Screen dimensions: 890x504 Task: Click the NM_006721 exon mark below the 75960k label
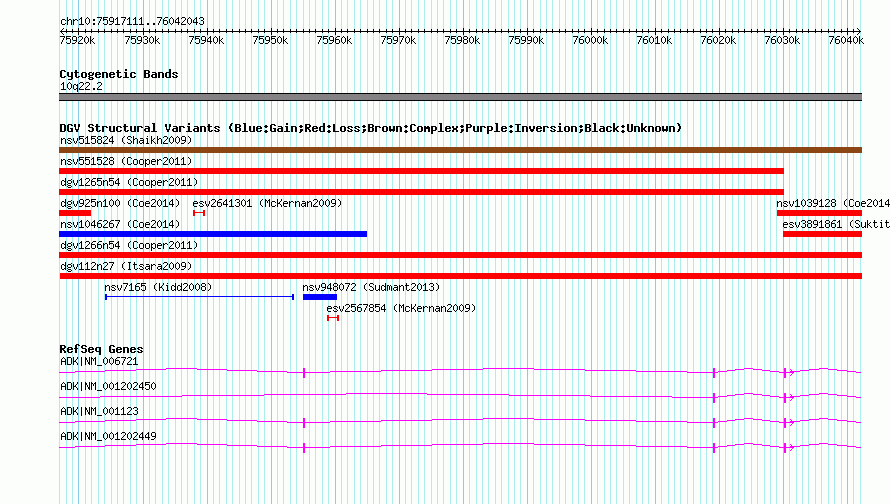[x=304, y=373]
